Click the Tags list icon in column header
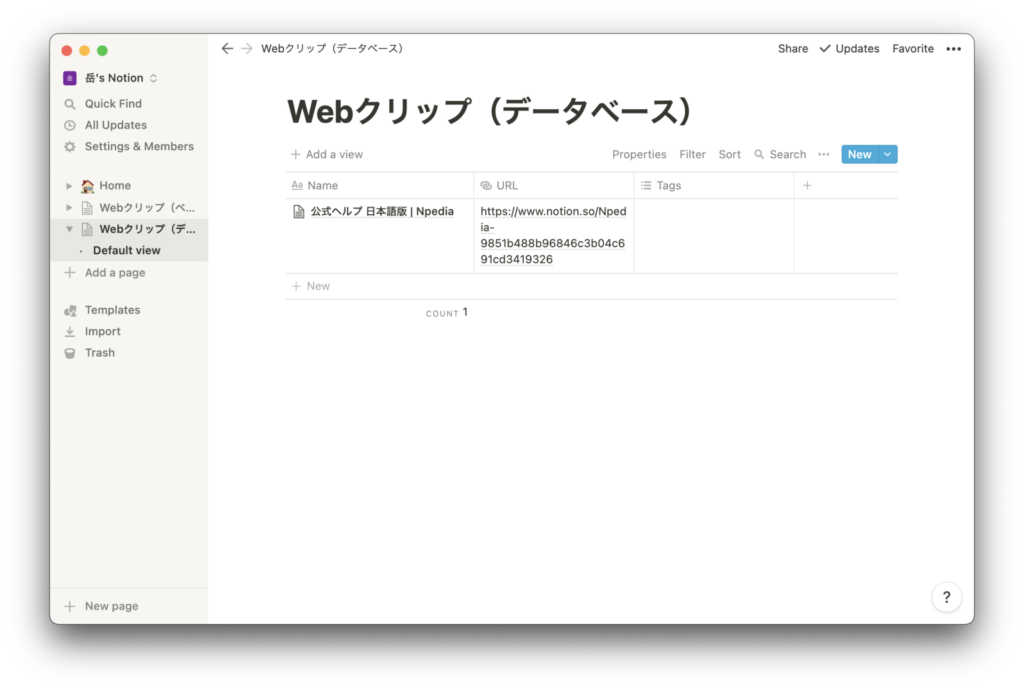Viewport: 1024px width, 690px height. (646, 185)
